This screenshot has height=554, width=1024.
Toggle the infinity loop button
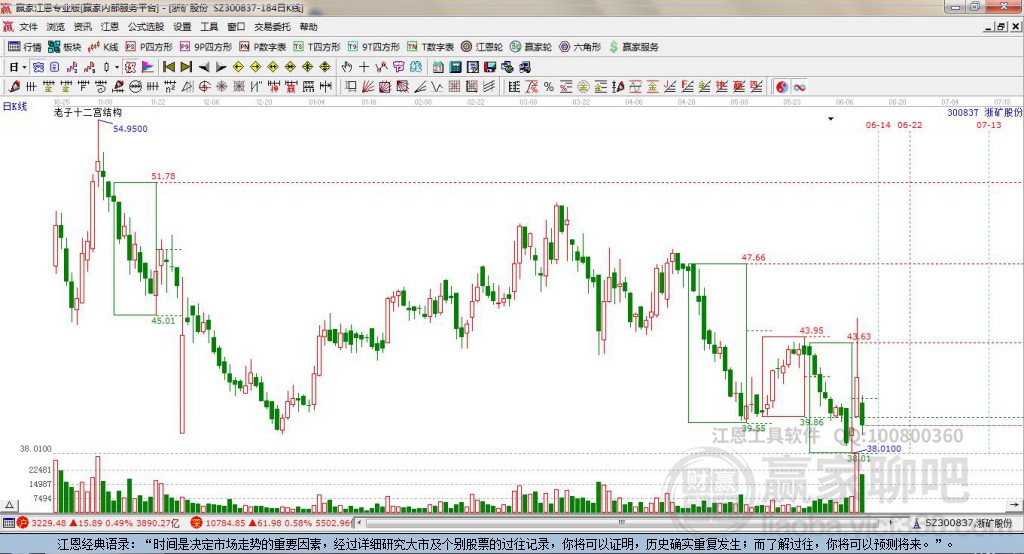(x=800, y=86)
